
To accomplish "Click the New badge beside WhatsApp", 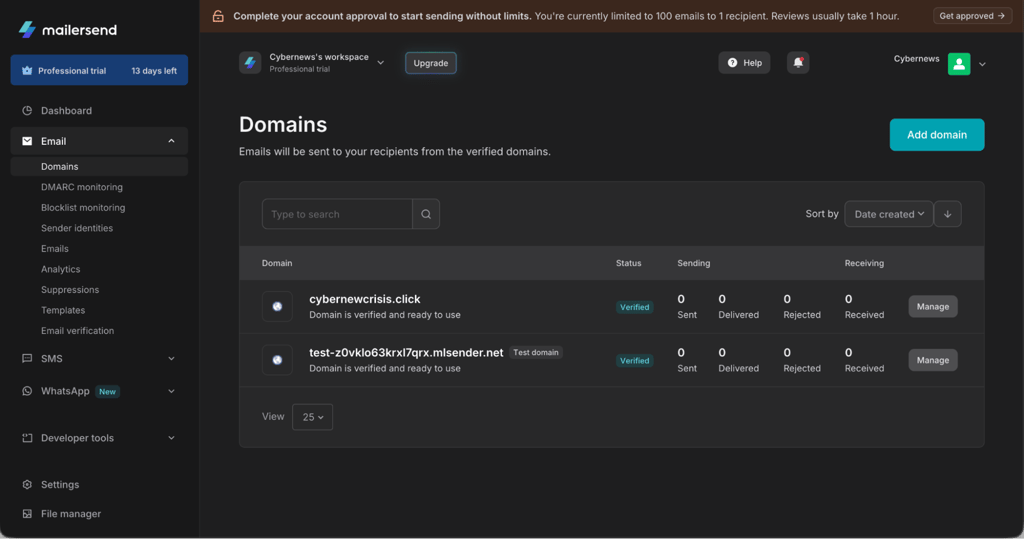I will tap(107, 391).
